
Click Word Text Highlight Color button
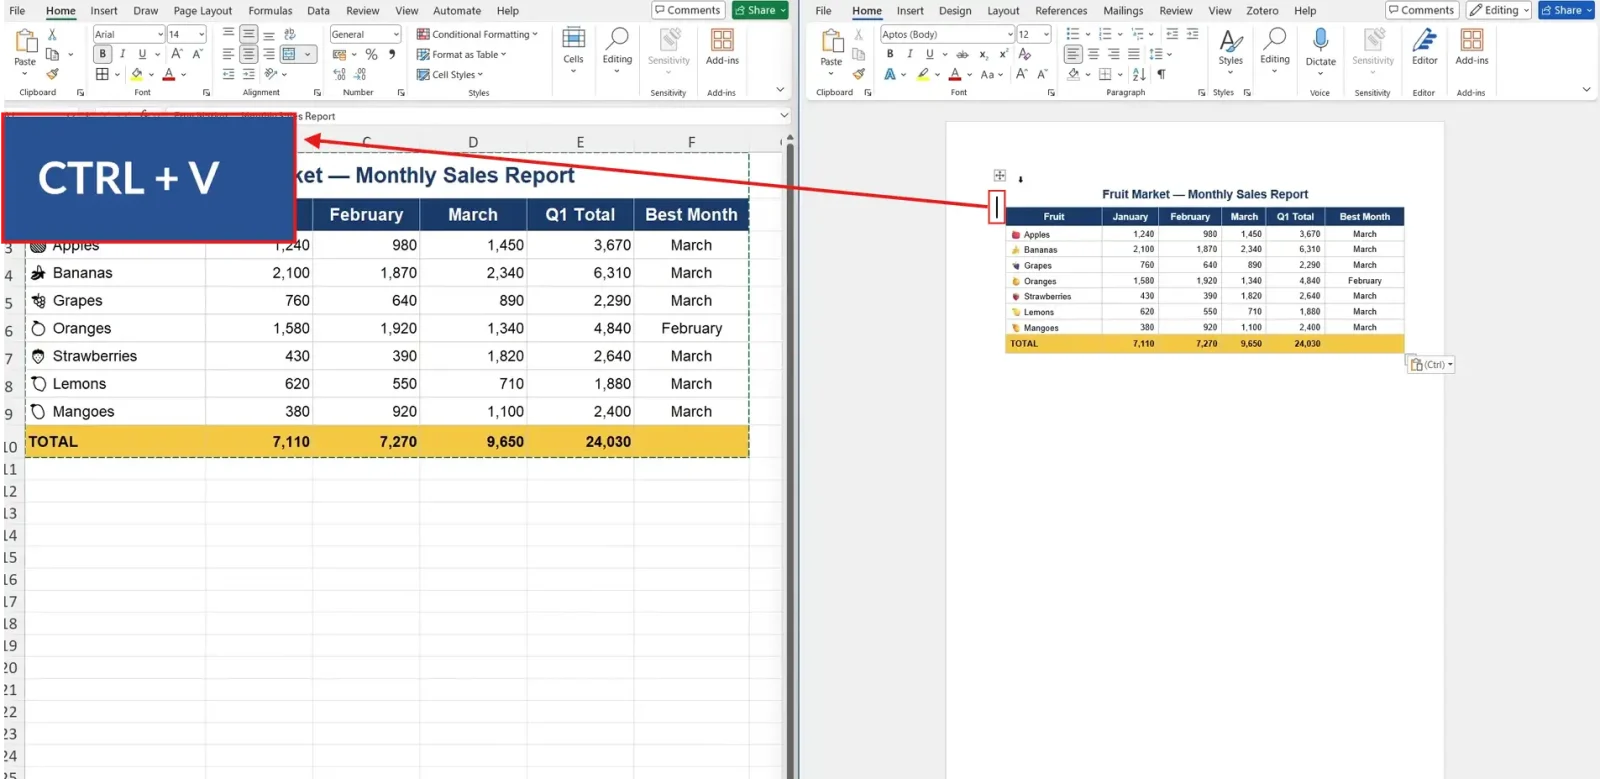tap(923, 74)
